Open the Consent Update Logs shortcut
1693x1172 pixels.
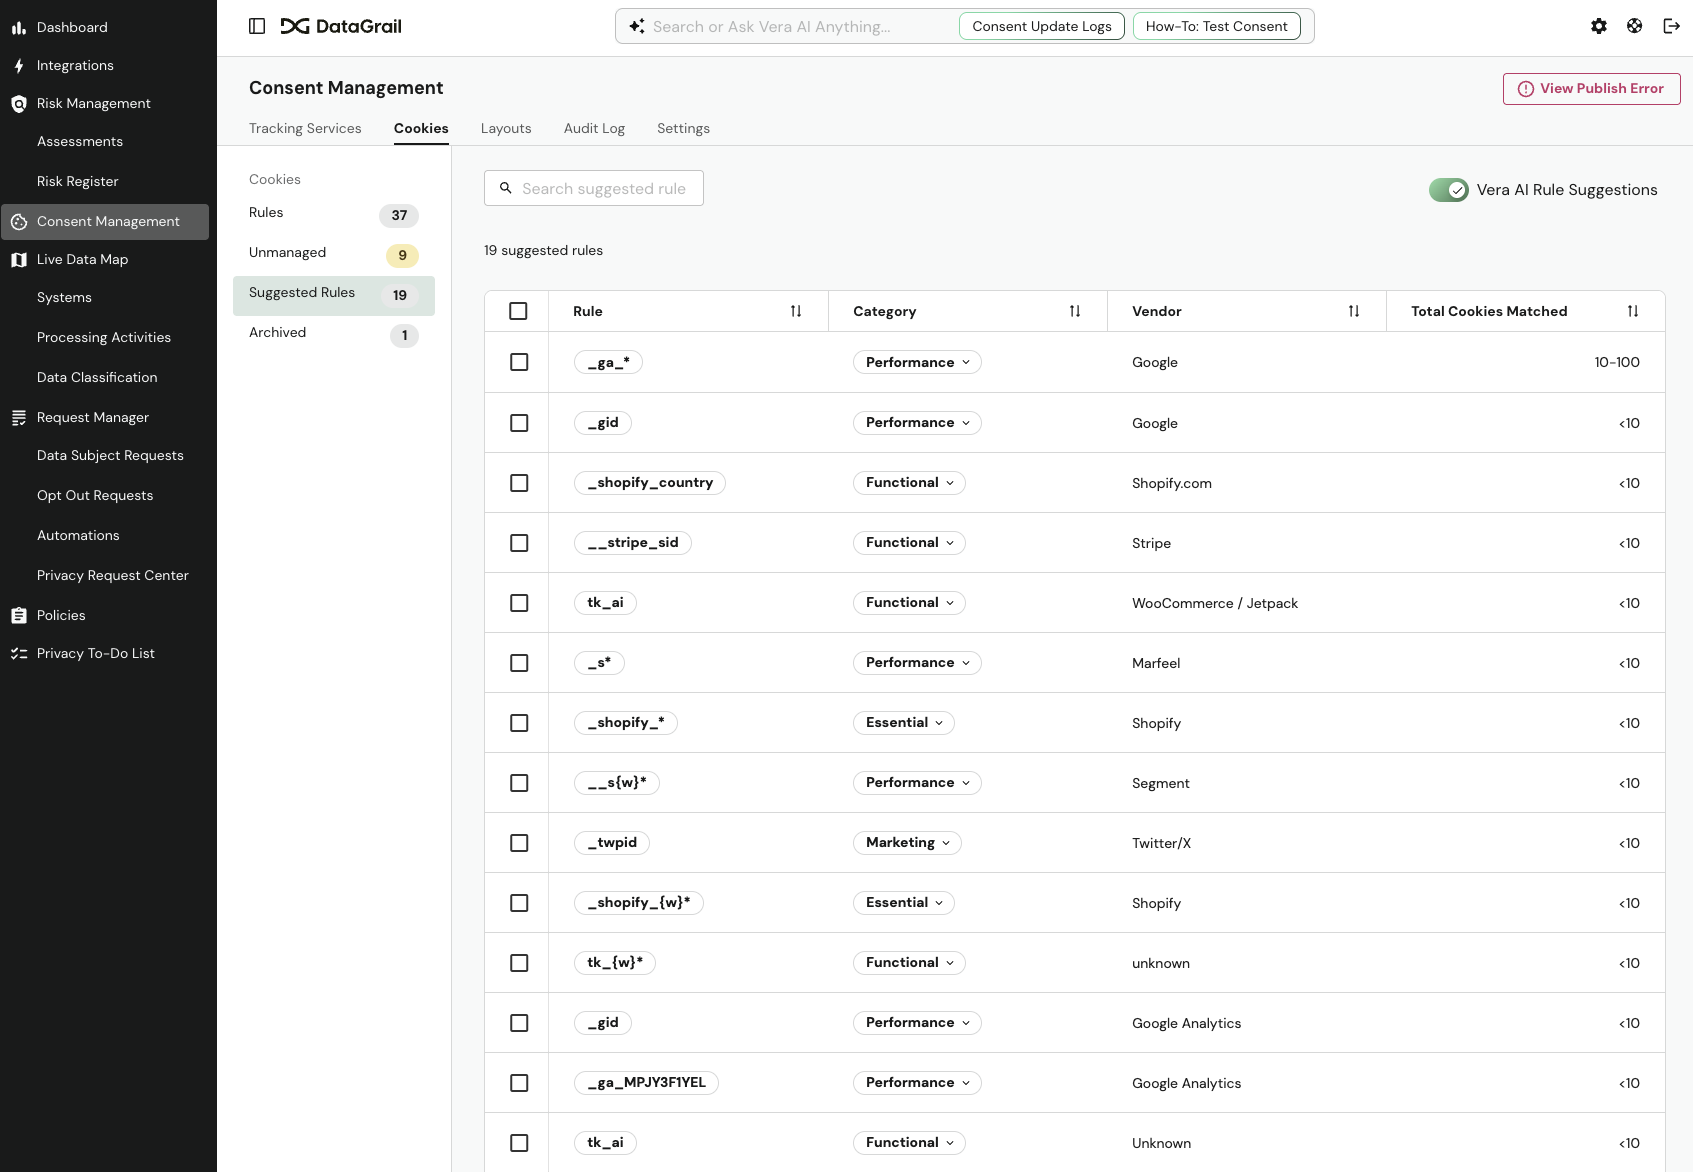tap(1041, 26)
